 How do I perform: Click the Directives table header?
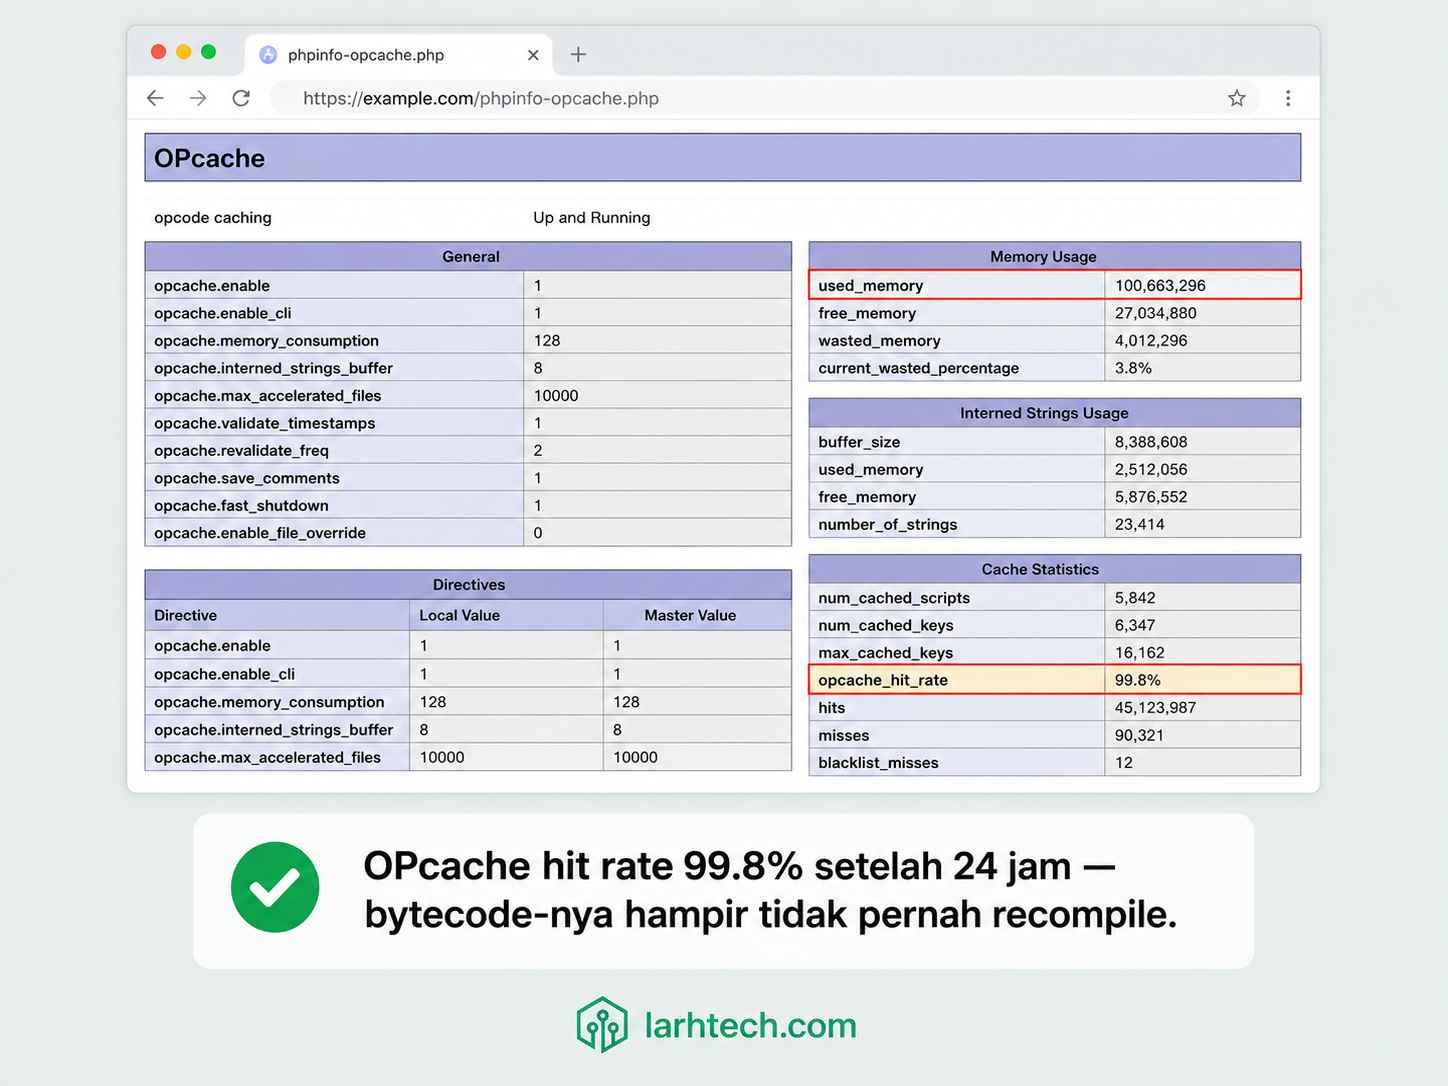(468, 584)
